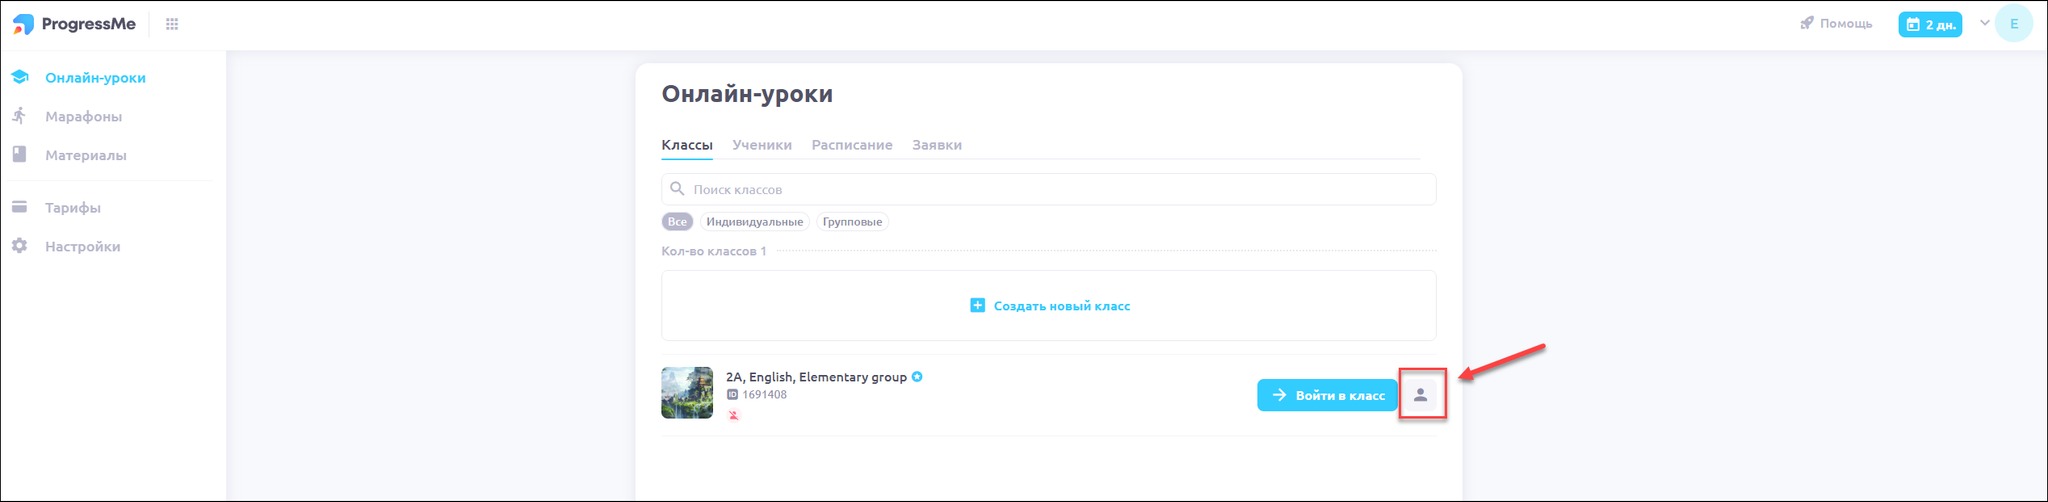
Task: Open Материалы in the sidebar
Action: tap(85, 155)
